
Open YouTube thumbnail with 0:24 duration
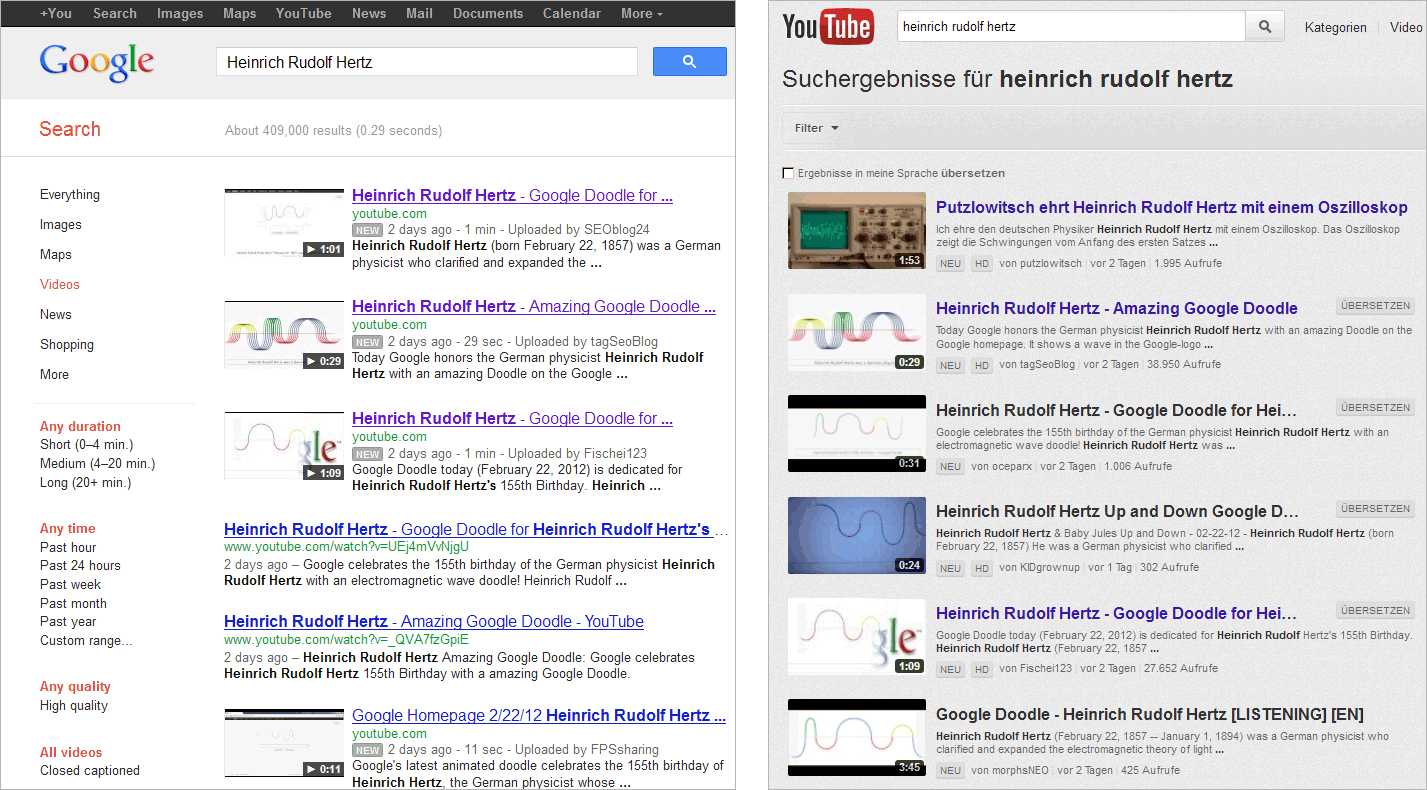857,535
